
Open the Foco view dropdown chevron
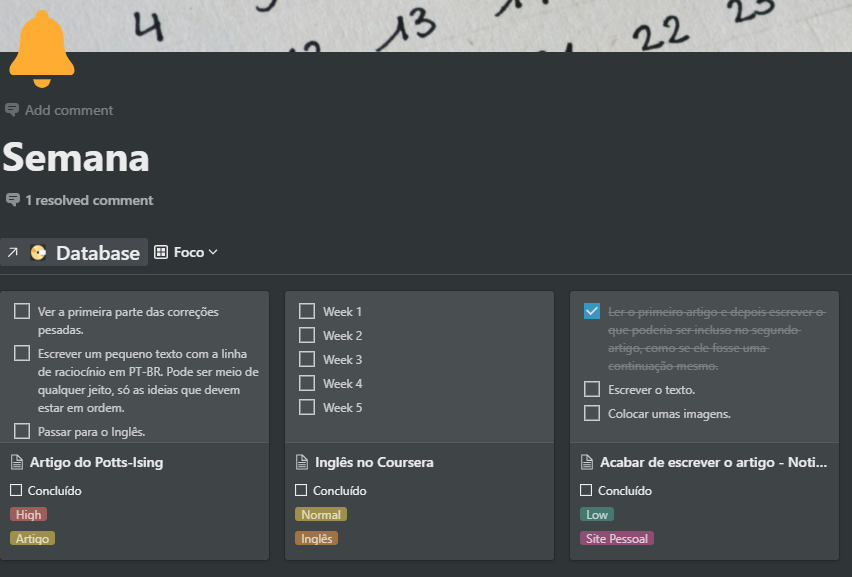[x=213, y=252]
